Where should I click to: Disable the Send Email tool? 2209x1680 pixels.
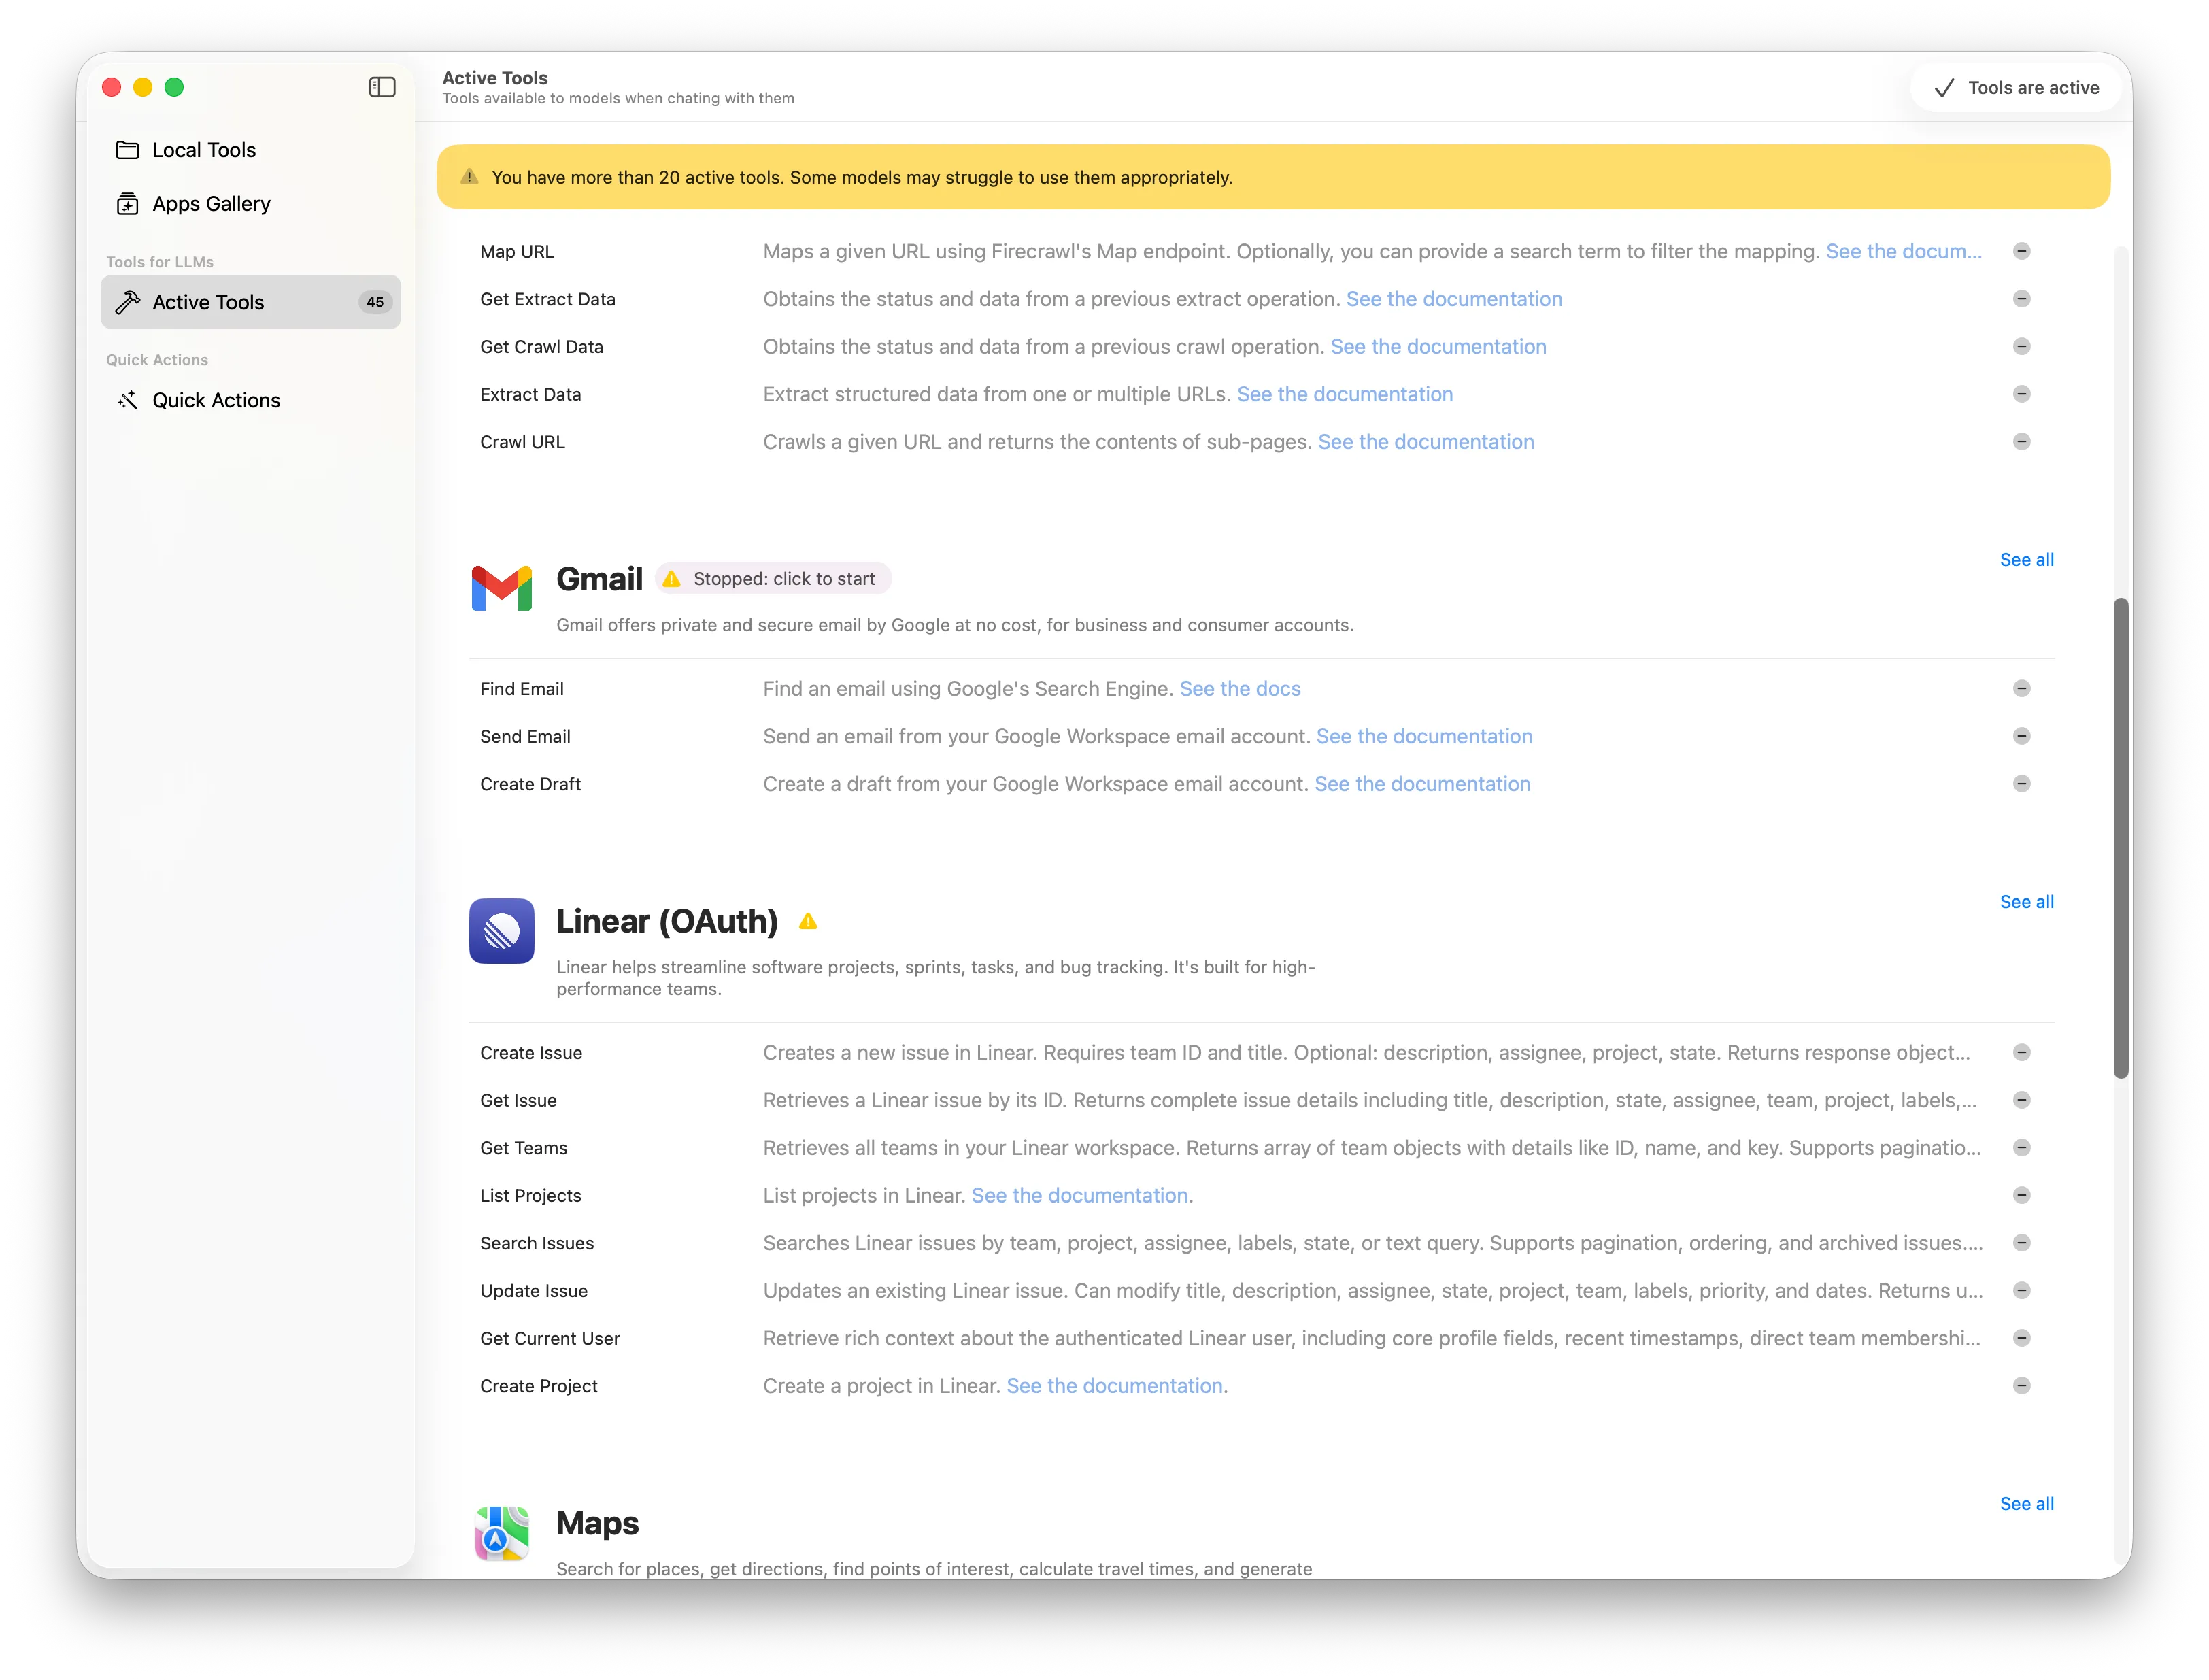[2022, 736]
